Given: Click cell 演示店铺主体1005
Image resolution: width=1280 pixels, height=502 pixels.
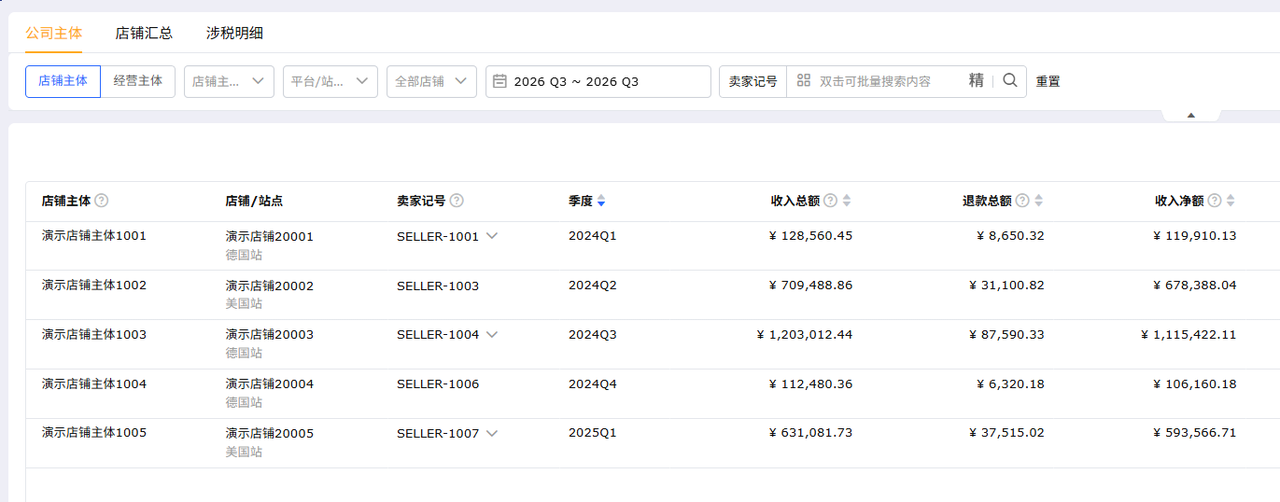Looking at the screenshot, I should [x=94, y=433].
